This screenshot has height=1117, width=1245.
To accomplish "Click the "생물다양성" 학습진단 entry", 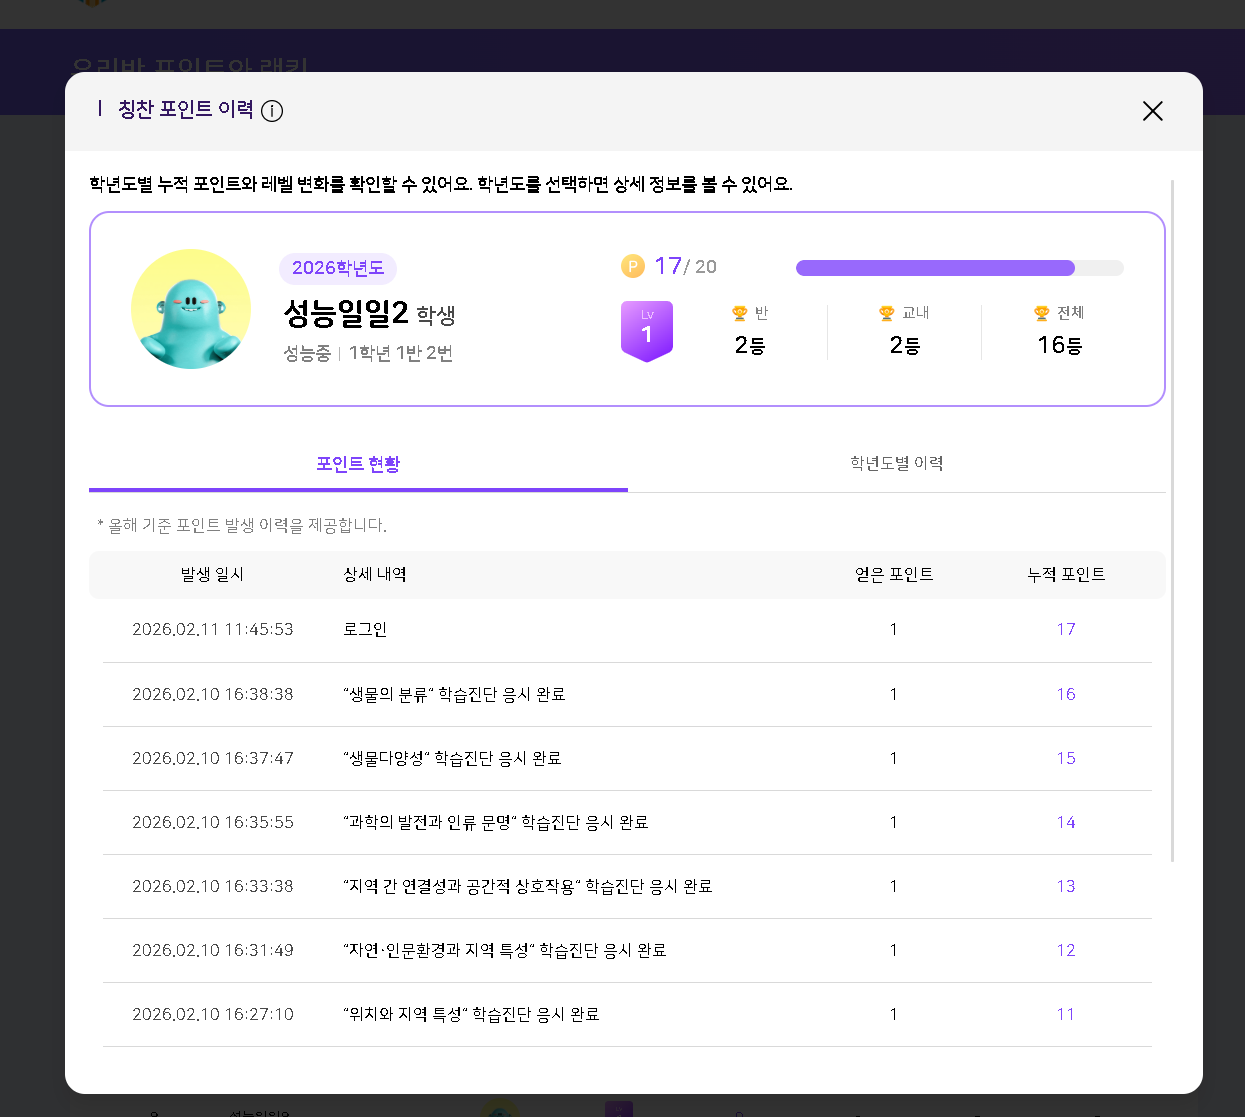I will coord(452,758).
